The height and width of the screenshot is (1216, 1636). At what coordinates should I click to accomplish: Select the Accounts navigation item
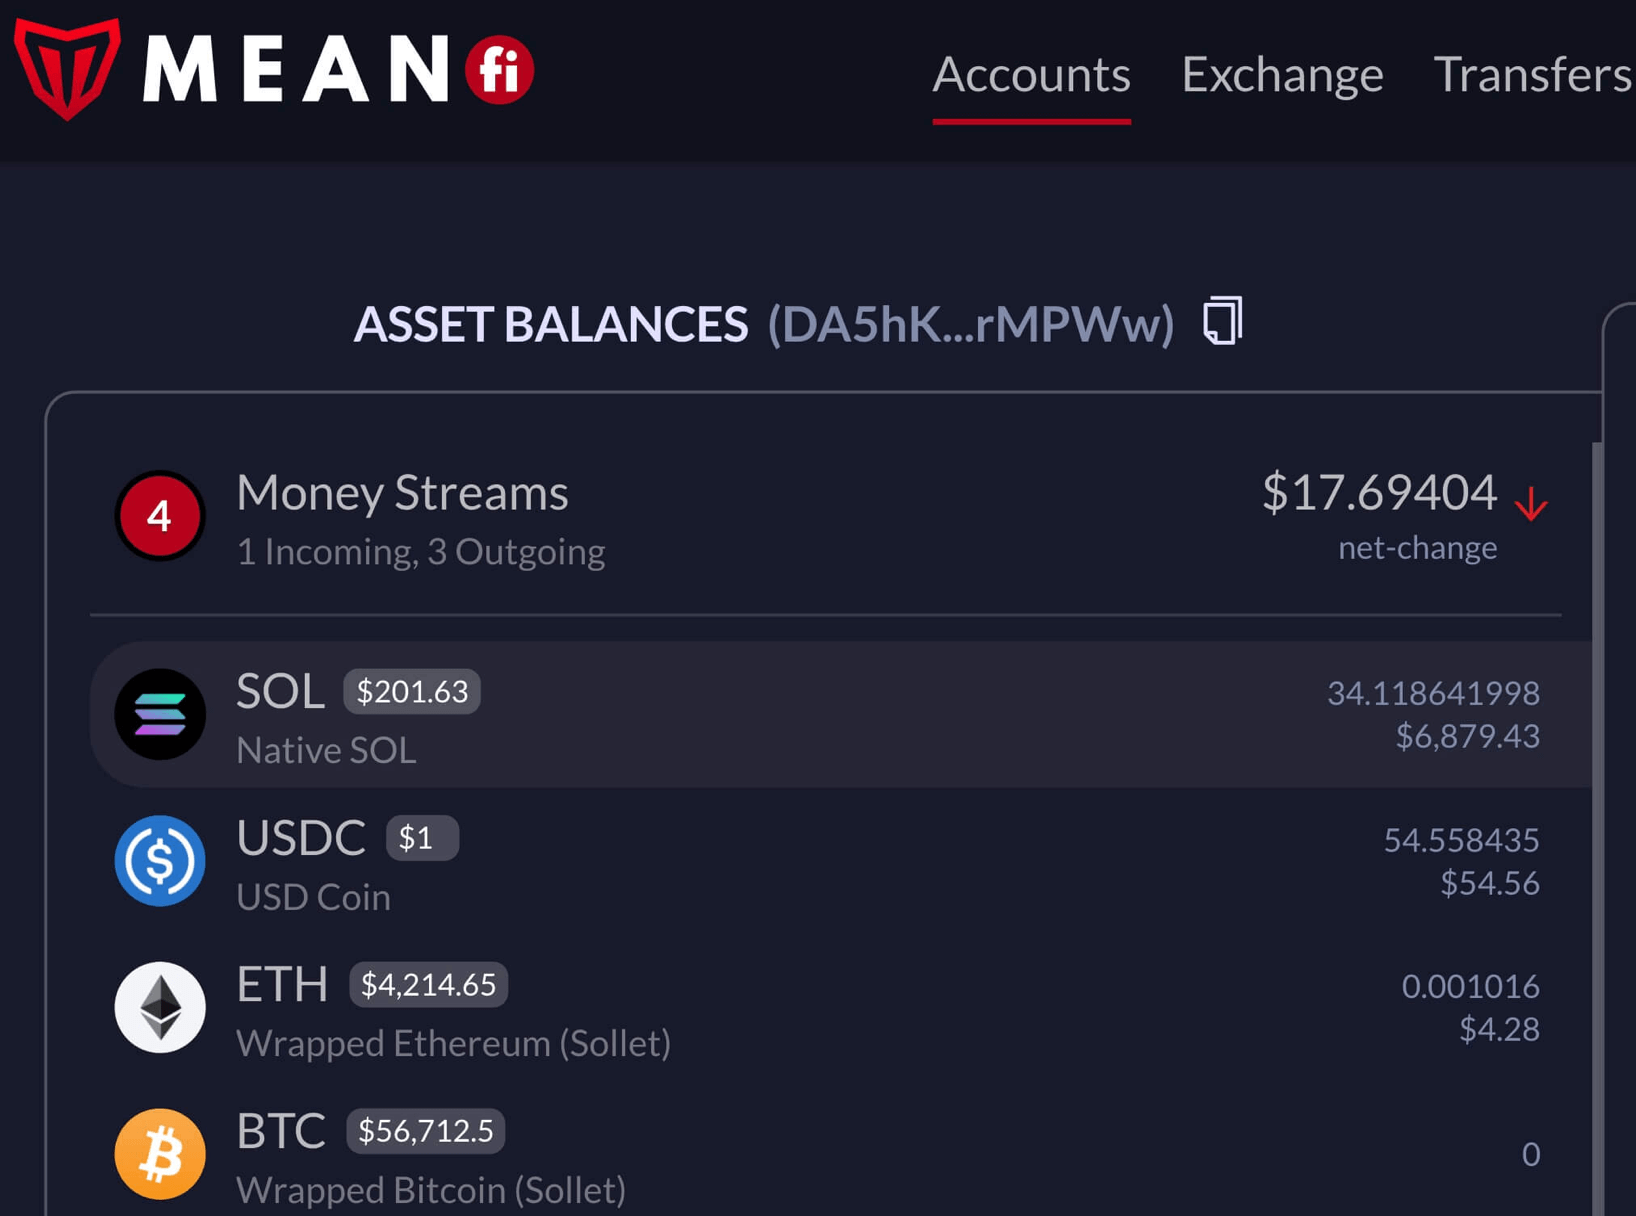pyautogui.click(x=1031, y=74)
